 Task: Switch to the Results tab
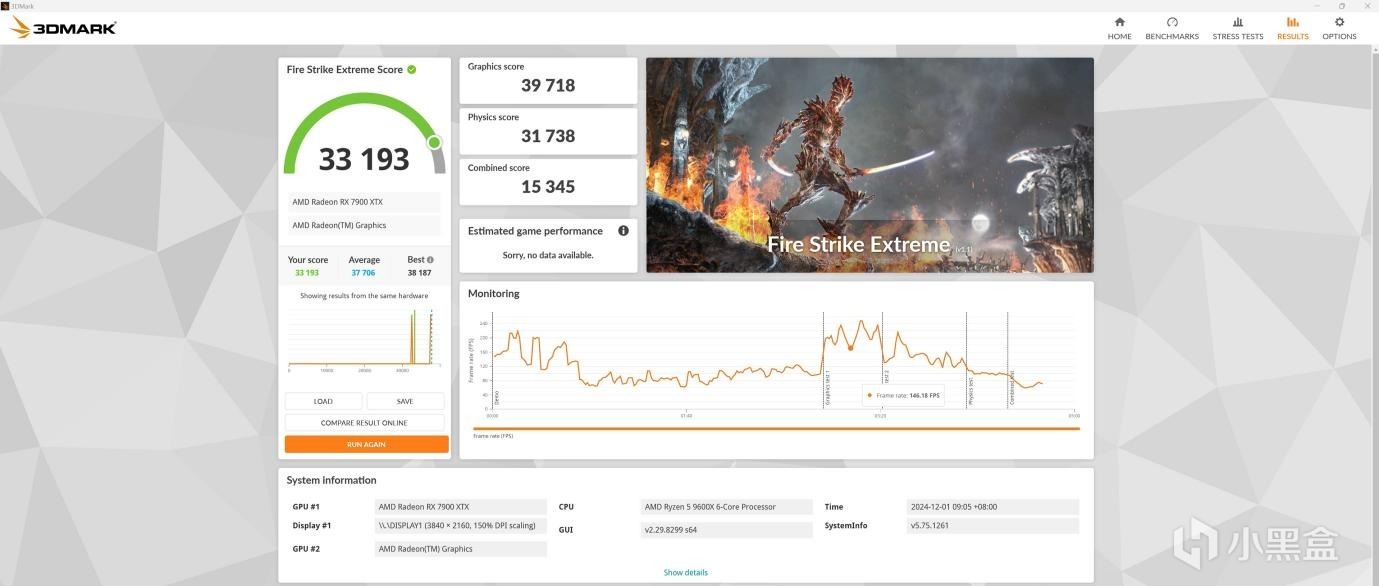coord(1292,28)
